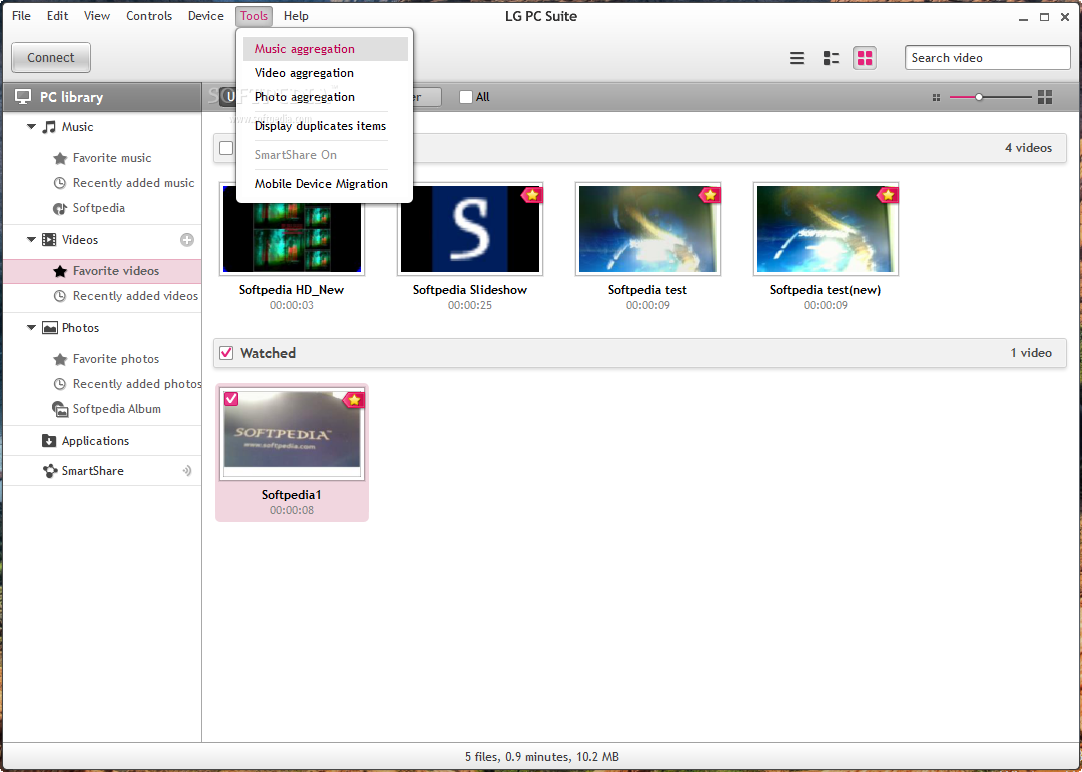Choose Video aggregation from Tools menu
The width and height of the screenshot is (1082, 772).
click(325, 73)
